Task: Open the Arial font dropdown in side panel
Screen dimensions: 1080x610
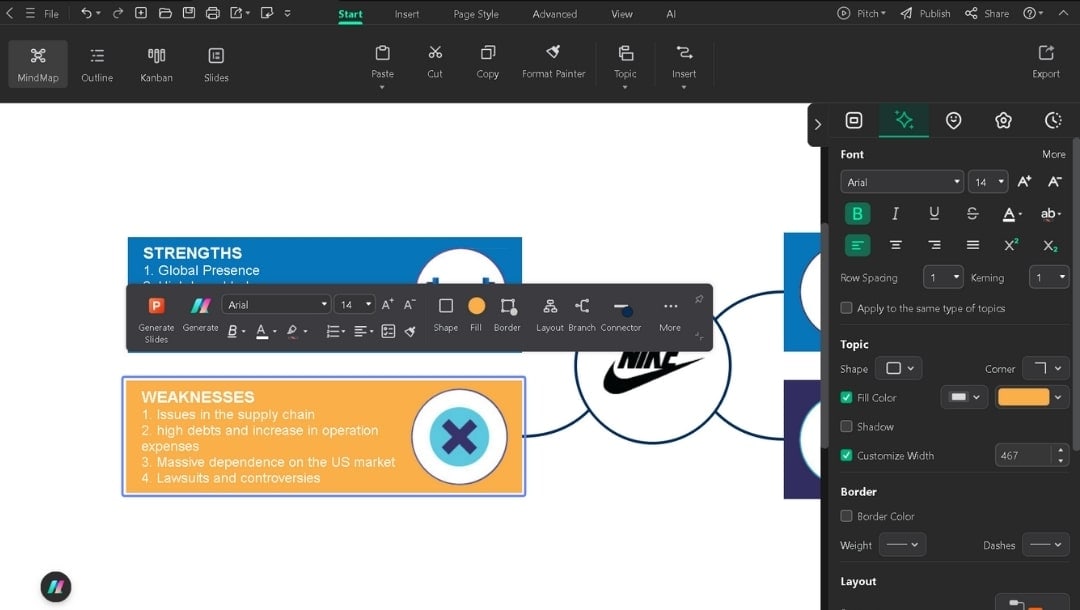Action: (902, 182)
